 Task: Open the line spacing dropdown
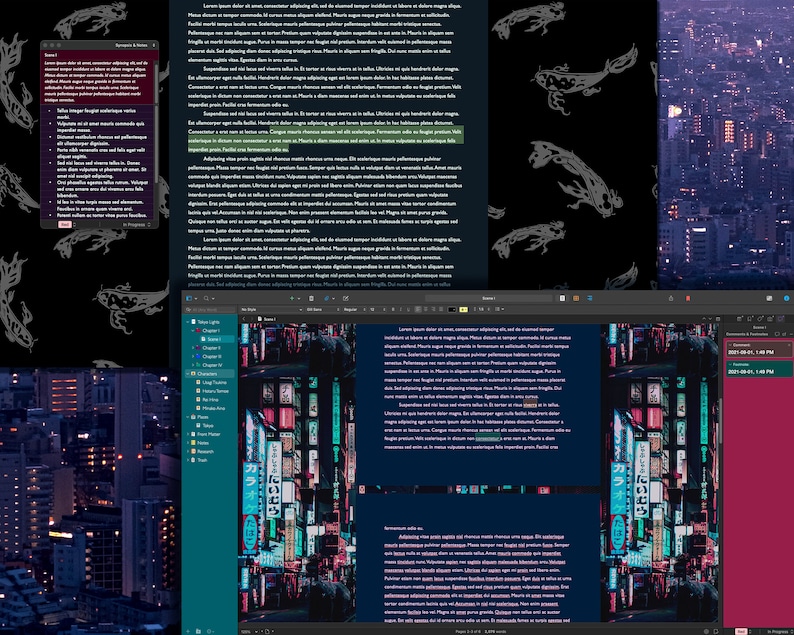point(482,309)
